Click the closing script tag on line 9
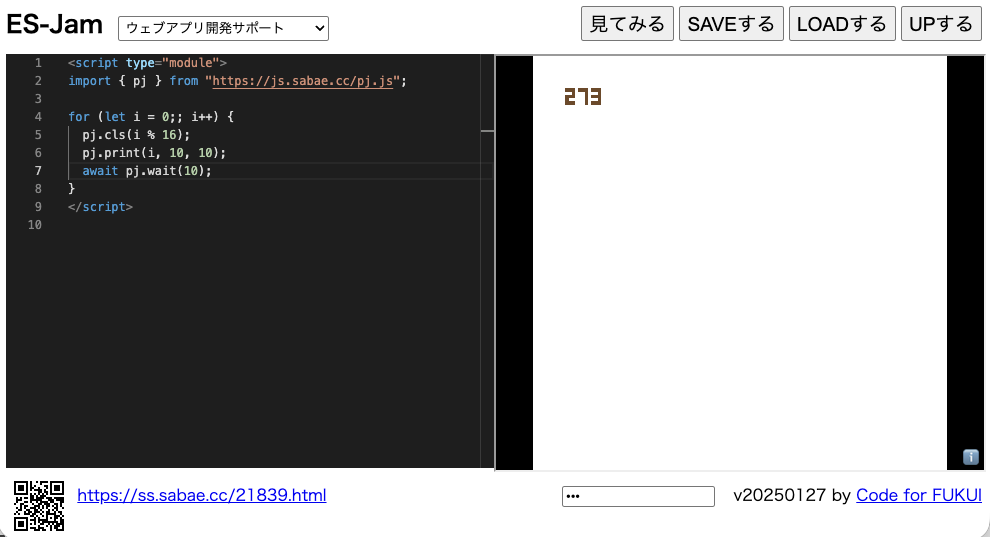Viewport: 990px width, 537px height. (100, 207)
